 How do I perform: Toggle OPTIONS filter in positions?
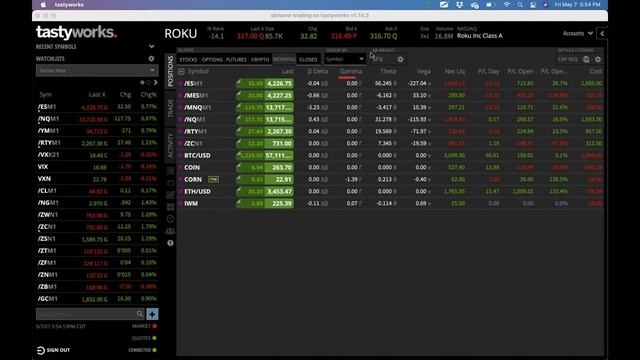coord(212,60)
